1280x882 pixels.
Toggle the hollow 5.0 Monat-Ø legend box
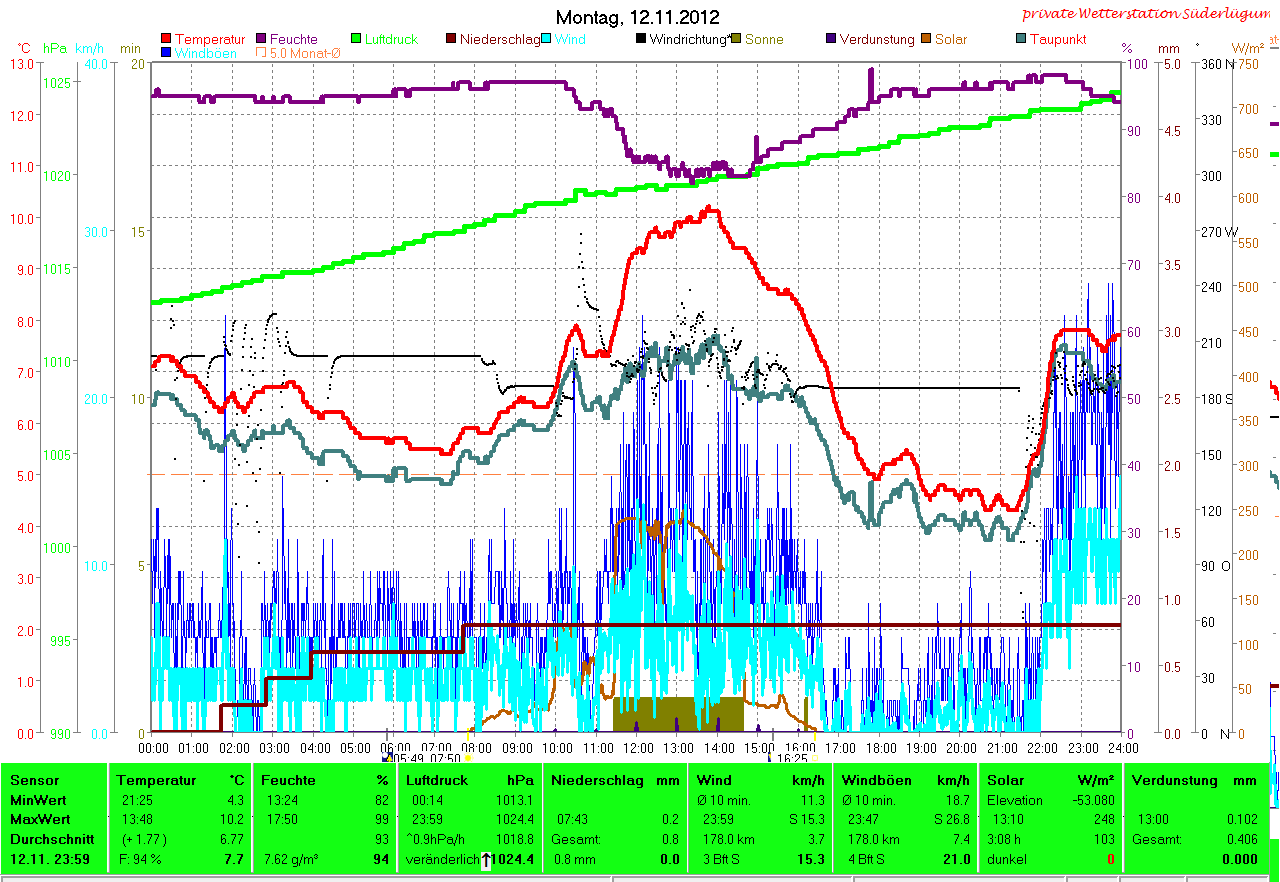pyautogui.click(x=262, y=52)
